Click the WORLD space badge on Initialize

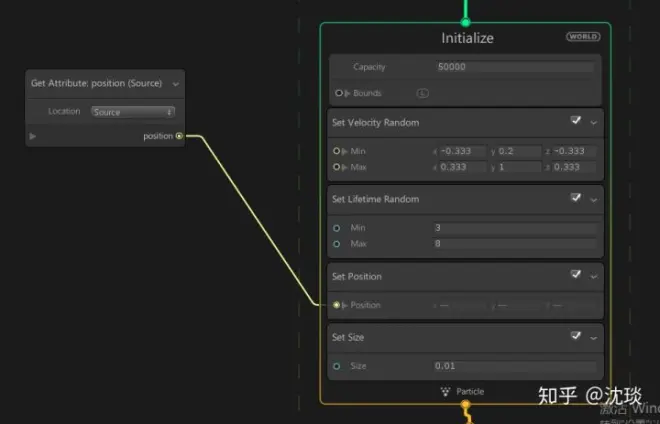(583, 37)
